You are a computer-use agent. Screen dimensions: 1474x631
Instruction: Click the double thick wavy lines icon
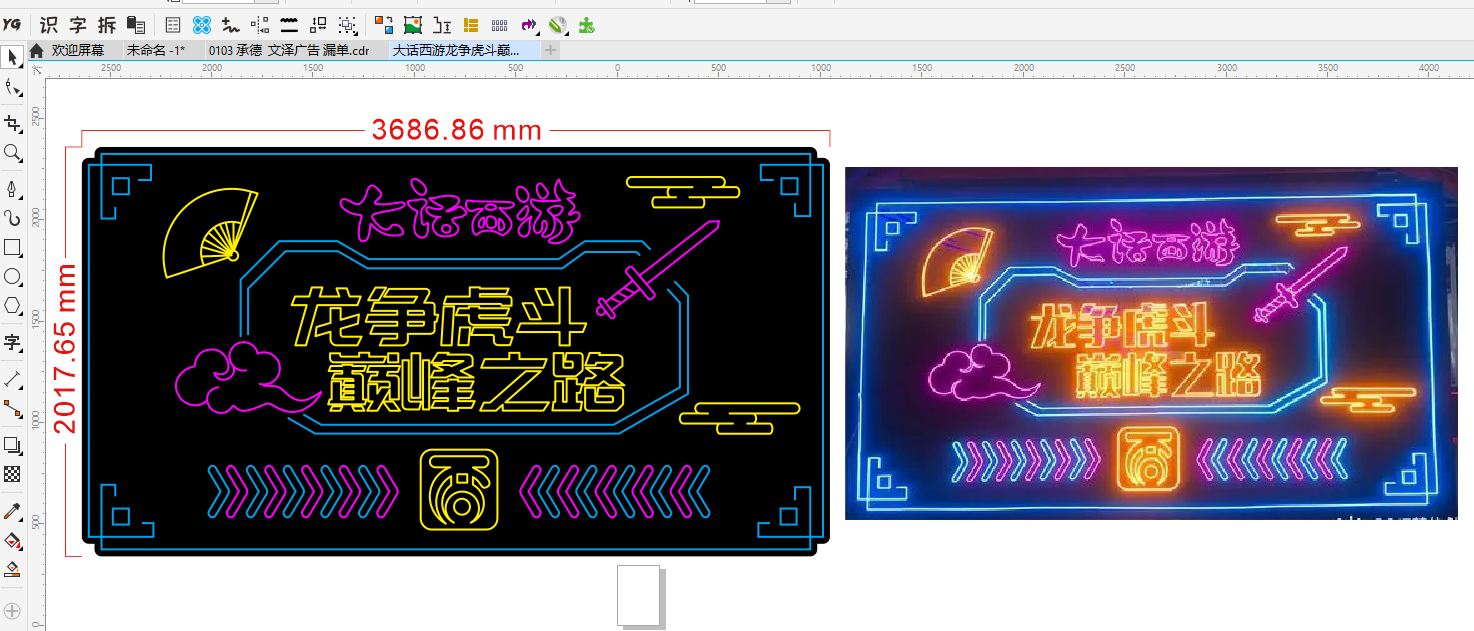click(290, 25)
